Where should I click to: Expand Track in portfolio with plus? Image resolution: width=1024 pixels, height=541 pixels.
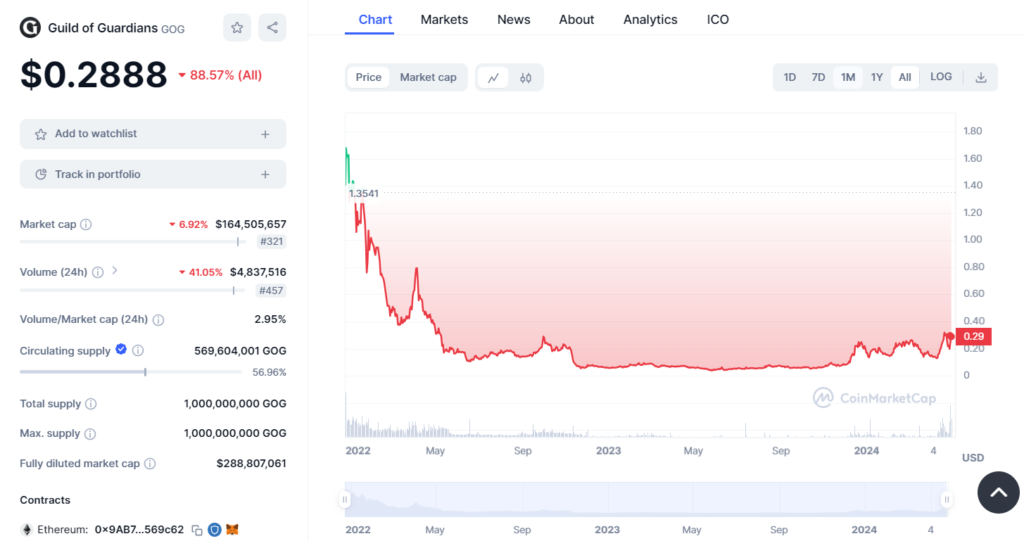coord(265,175)
